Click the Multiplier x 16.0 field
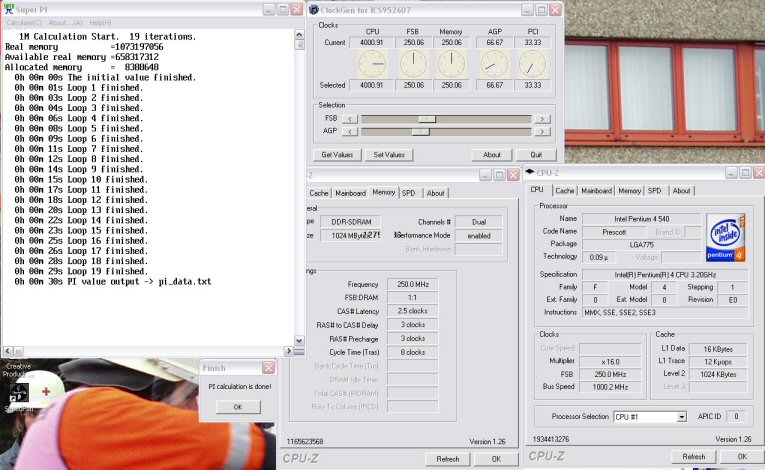Screen dimensions: 765x470 point(610,362)
